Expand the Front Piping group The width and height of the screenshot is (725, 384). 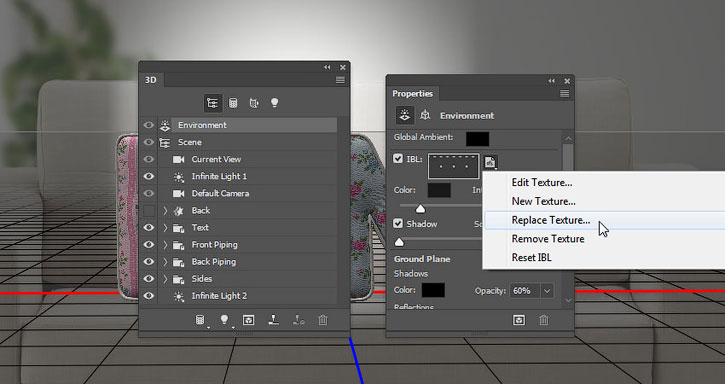[165, 245]
